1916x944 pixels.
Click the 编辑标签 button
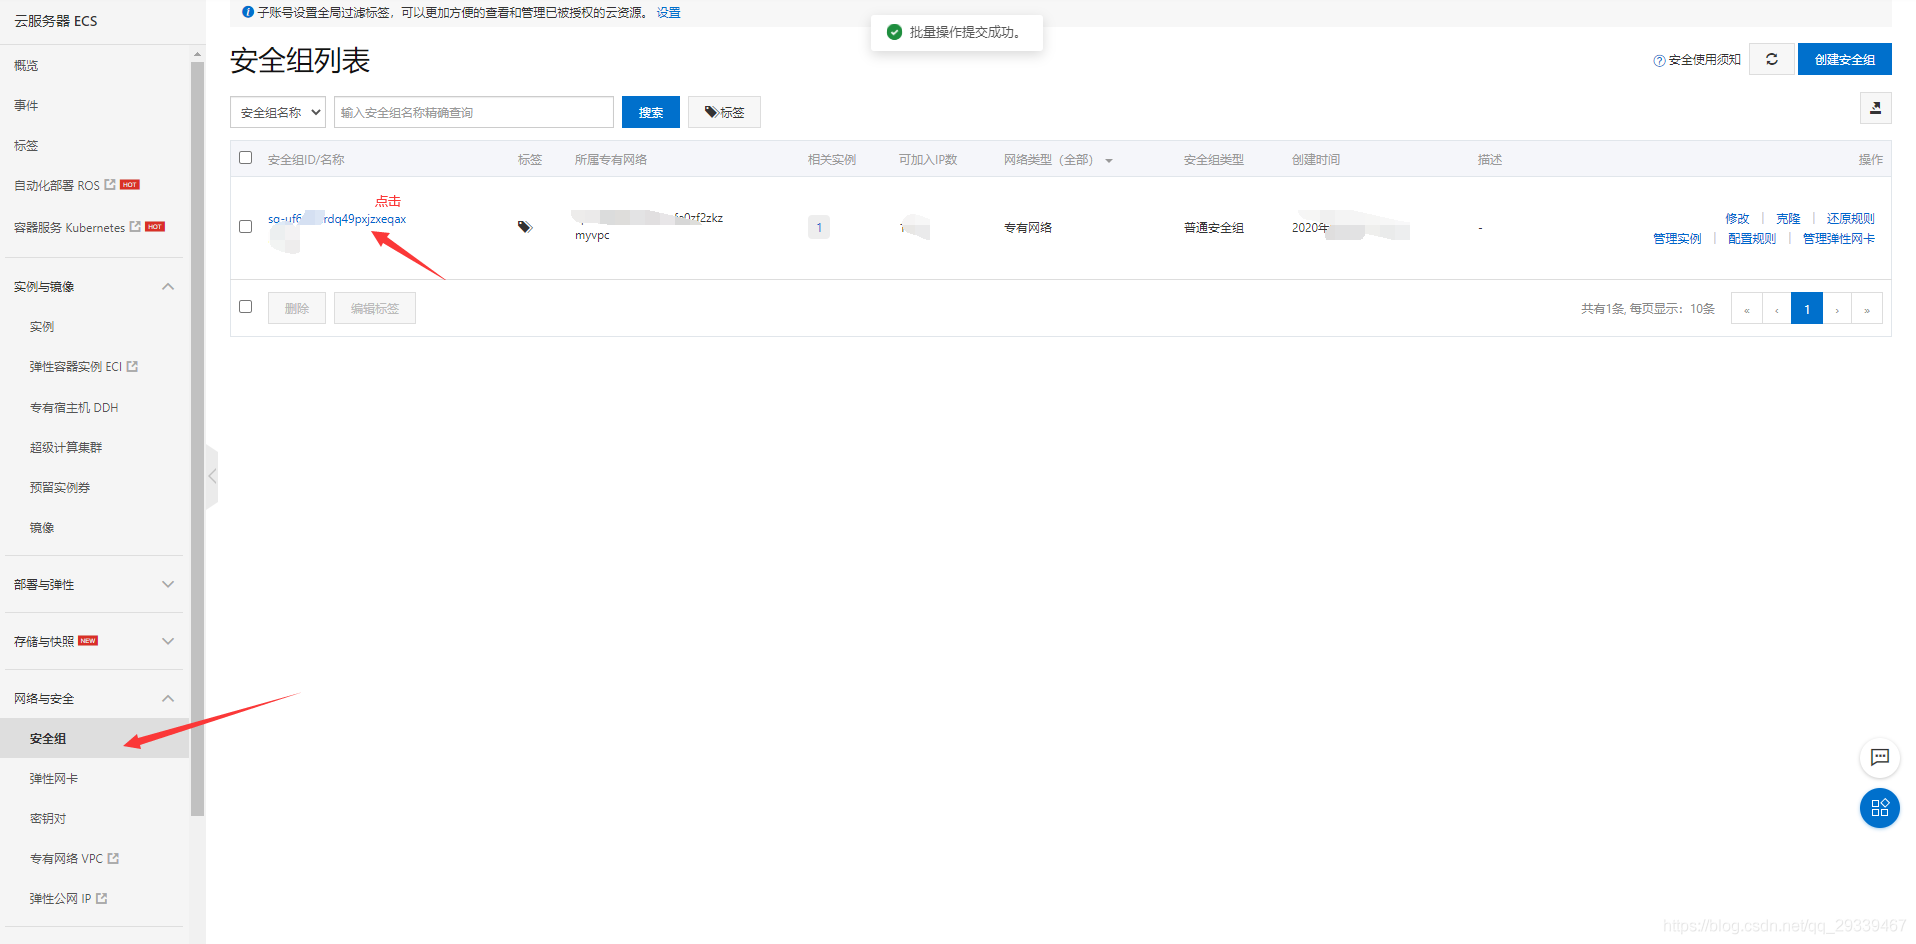coord(375,308)
